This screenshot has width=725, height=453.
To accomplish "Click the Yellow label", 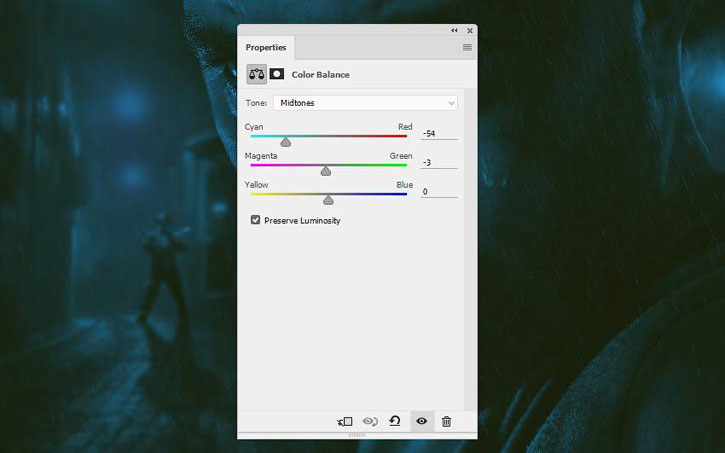I will 256,184.
